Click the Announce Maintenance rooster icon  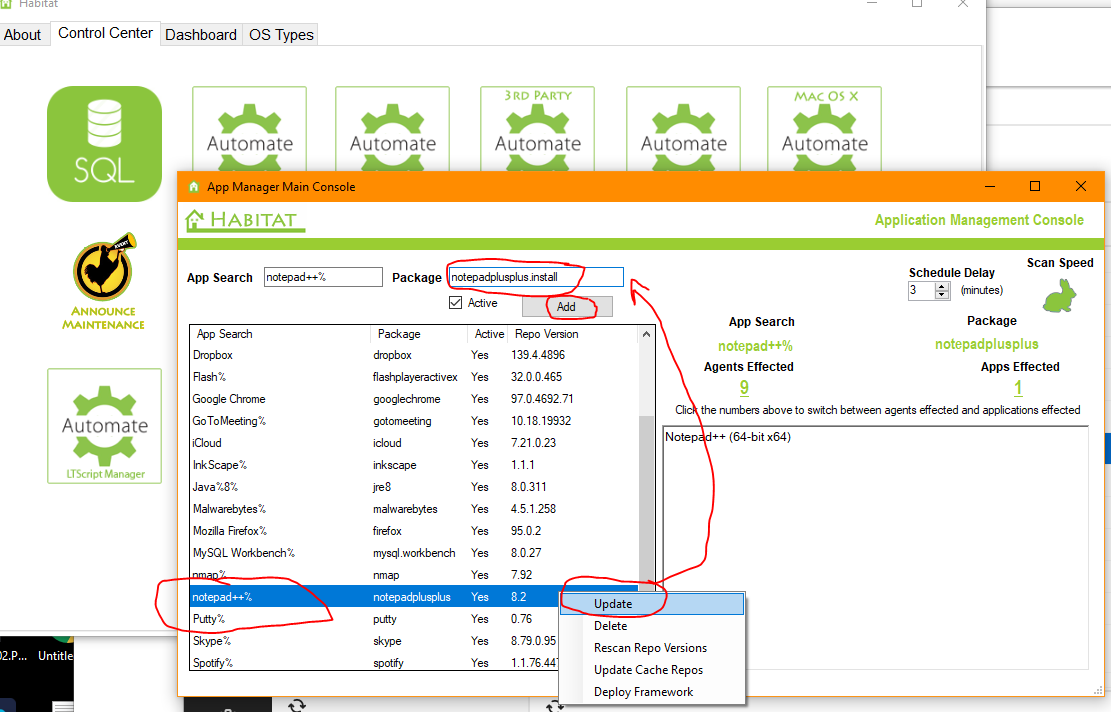coord(104,273)
